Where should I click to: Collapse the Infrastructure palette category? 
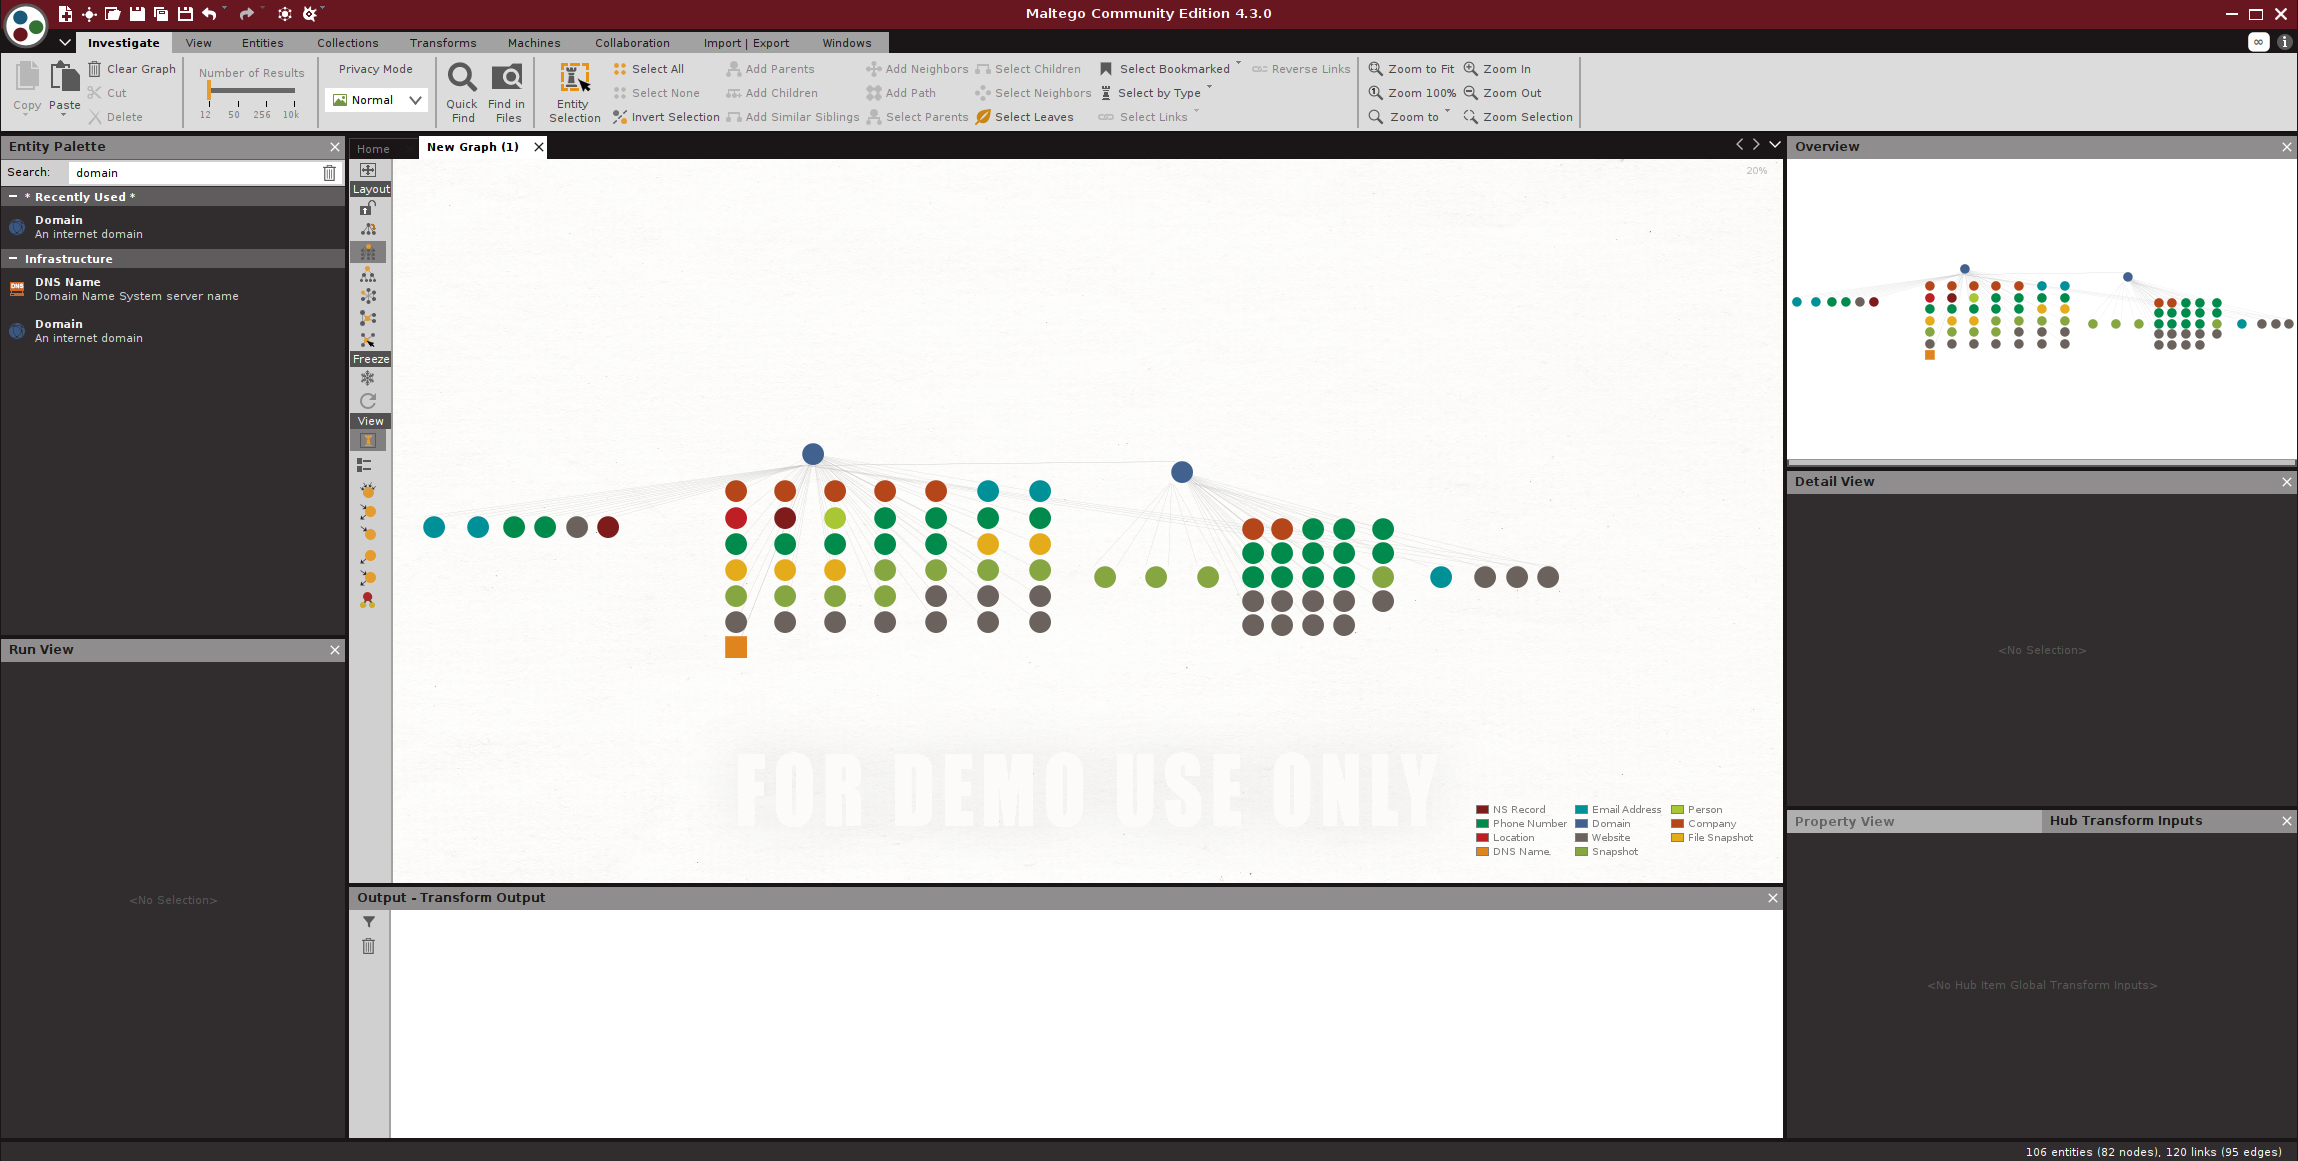pyautogui.click(x=13, y=259)
